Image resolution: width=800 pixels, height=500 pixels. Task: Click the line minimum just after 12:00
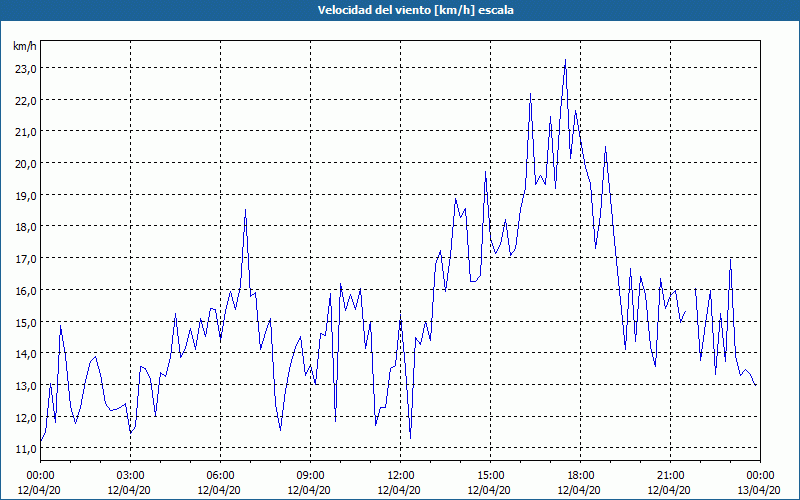(x=410, y=438)
